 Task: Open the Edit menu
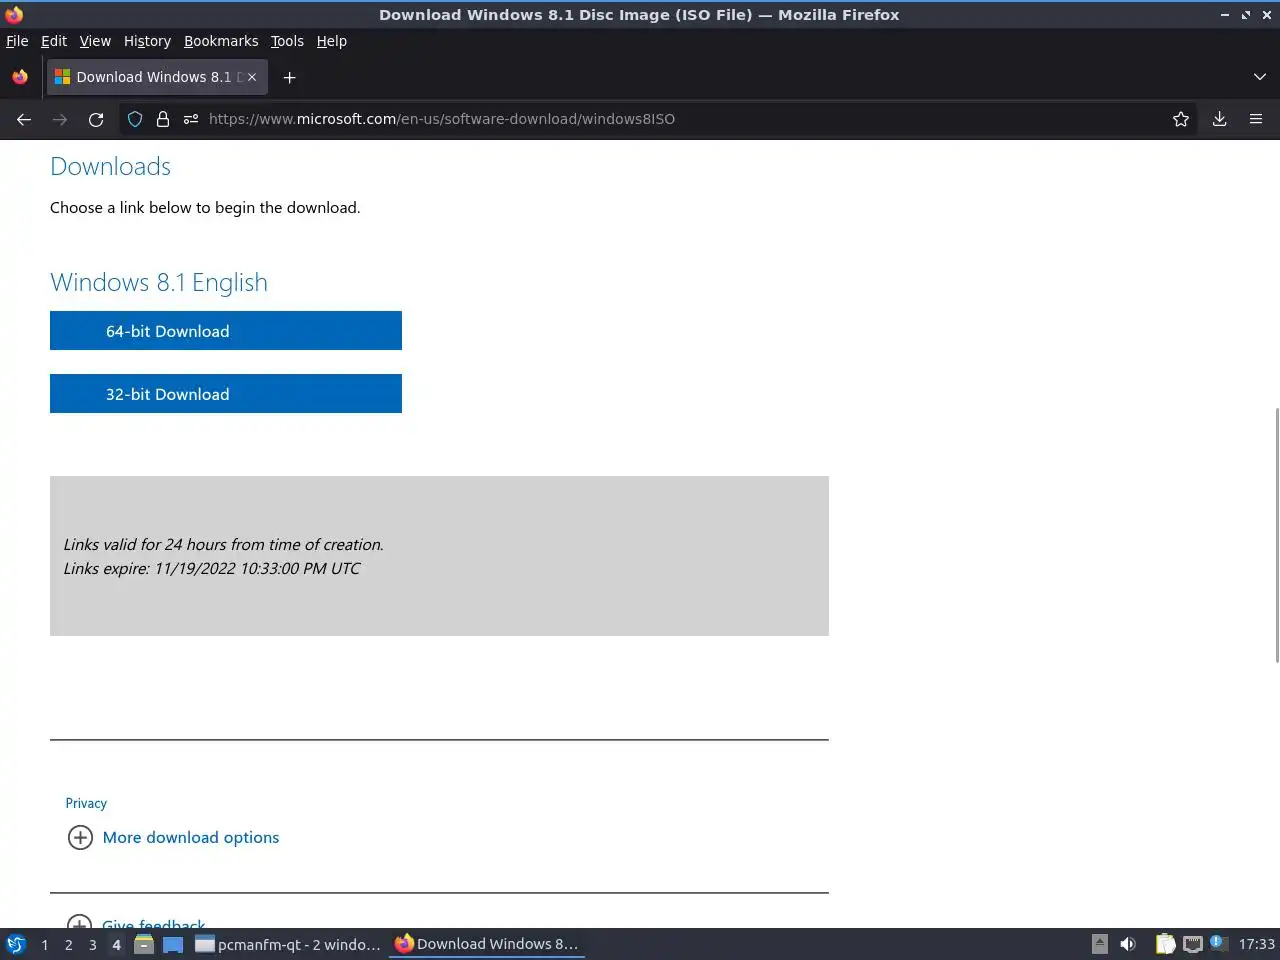pos(54,41)
